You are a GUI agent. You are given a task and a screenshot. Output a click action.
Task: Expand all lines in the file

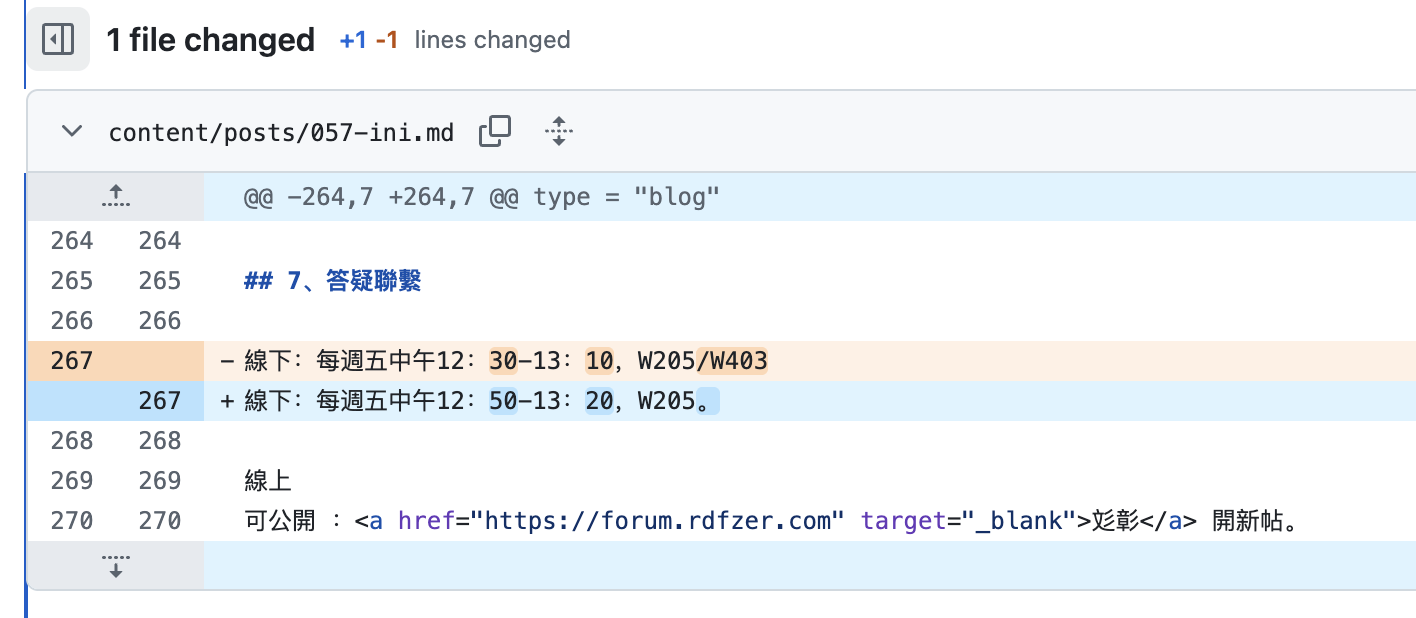pyautogui.click(x=558, y=131)
